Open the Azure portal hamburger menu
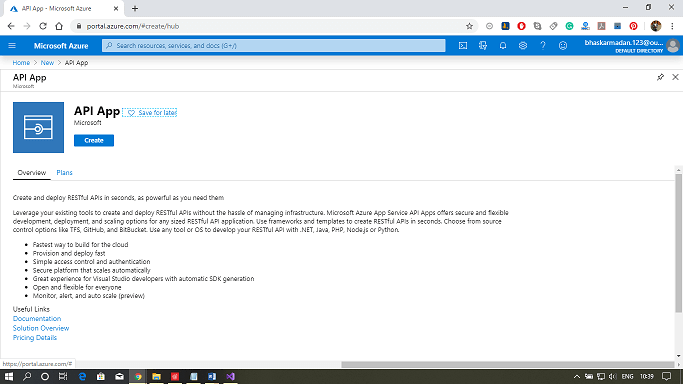Image resolution: width=683 pixels, height=384 pixels. pyautogui.click(x=12, y=46)
